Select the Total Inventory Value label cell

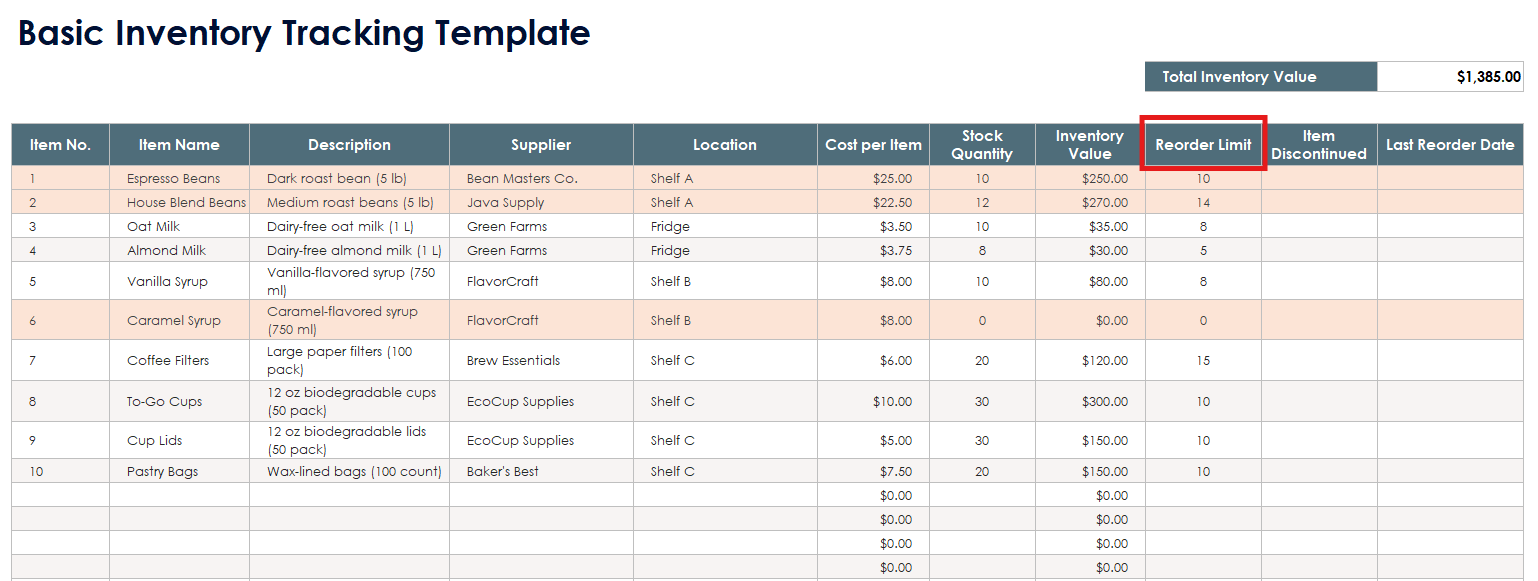pyautogui.click(x=1260, y=77)
